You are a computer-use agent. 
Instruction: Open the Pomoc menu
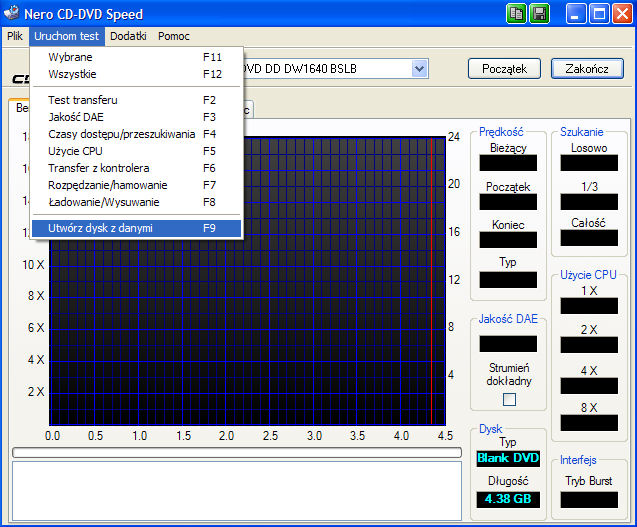[173, 36]
